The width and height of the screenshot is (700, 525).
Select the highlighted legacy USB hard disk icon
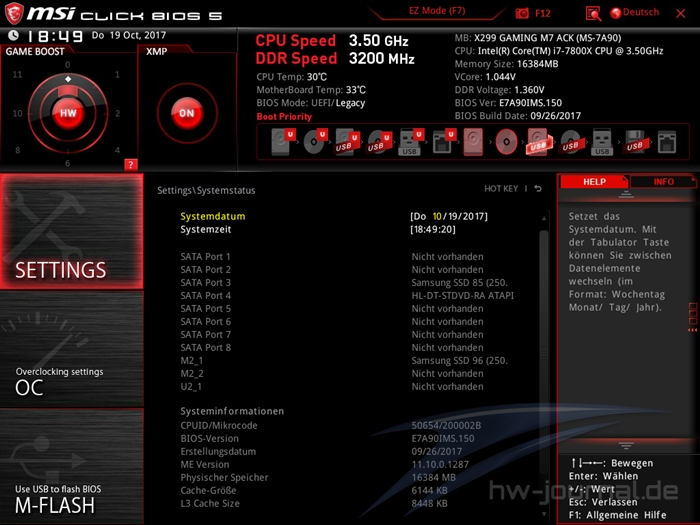click(x=539, y=142)
